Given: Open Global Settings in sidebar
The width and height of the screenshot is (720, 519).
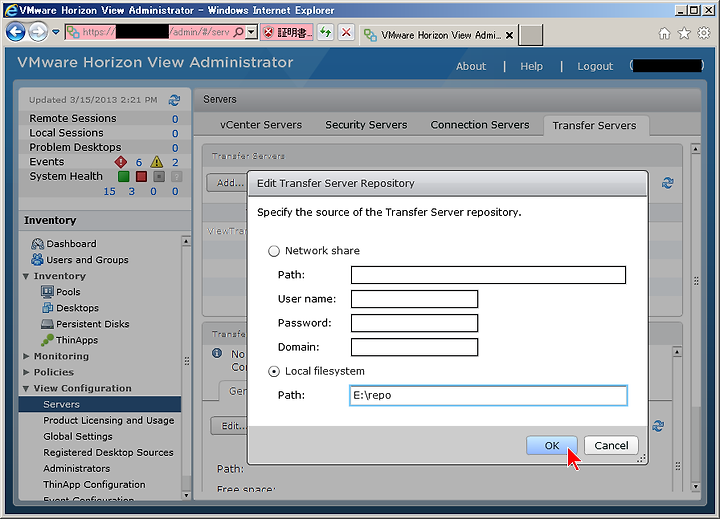Looking at the screenshot, I should click(78, 436).
